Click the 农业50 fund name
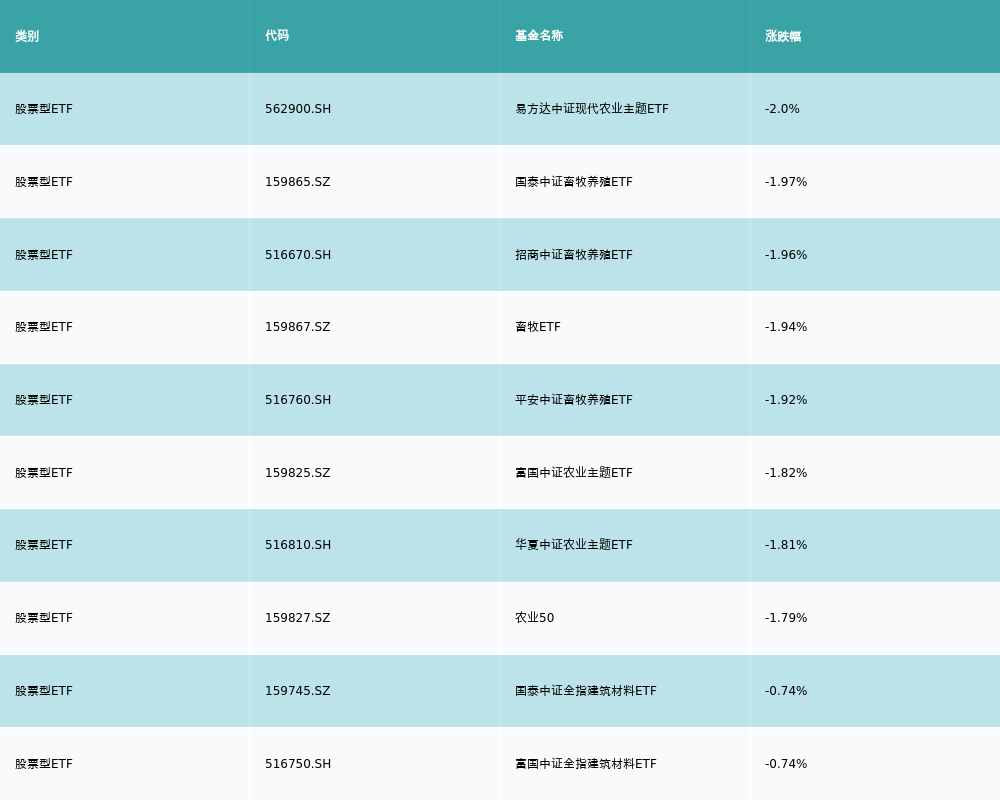Viewport: 1000px width, 800px height. click(x=534, y=618)
